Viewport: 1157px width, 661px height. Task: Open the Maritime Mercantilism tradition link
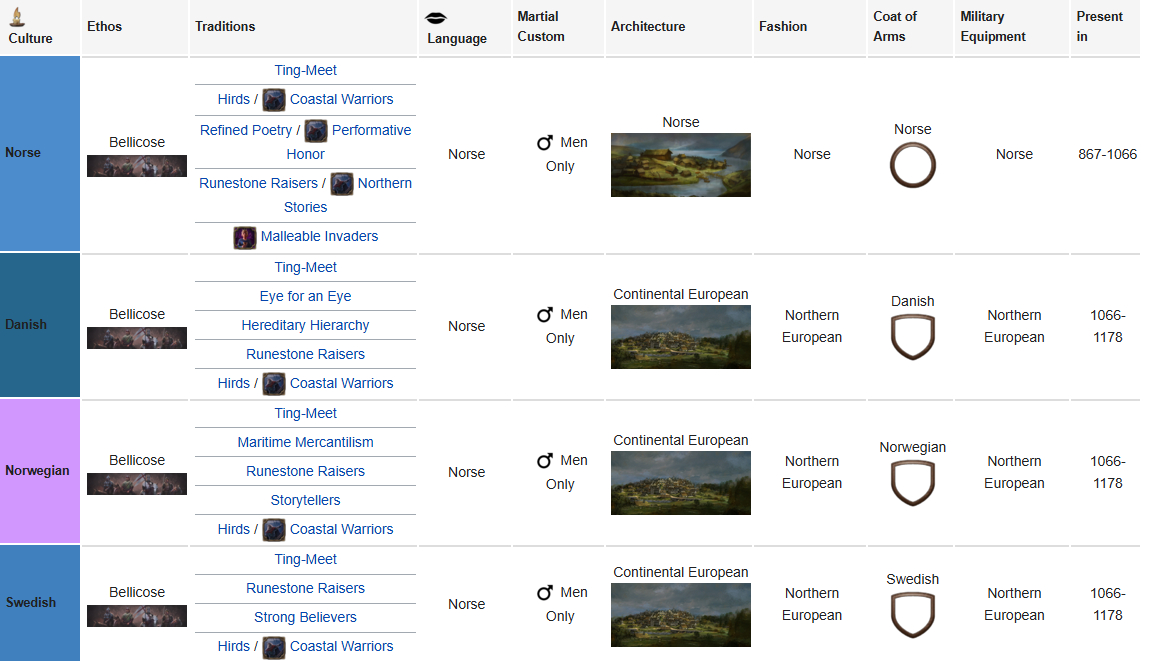click(305, 443)
